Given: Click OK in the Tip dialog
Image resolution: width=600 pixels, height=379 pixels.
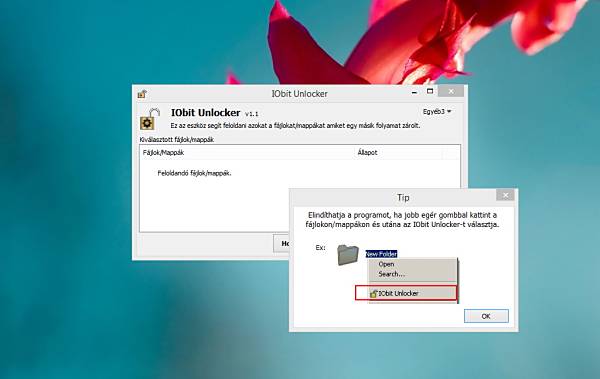Looking at the screenshot, I should [x=486, y=316].
